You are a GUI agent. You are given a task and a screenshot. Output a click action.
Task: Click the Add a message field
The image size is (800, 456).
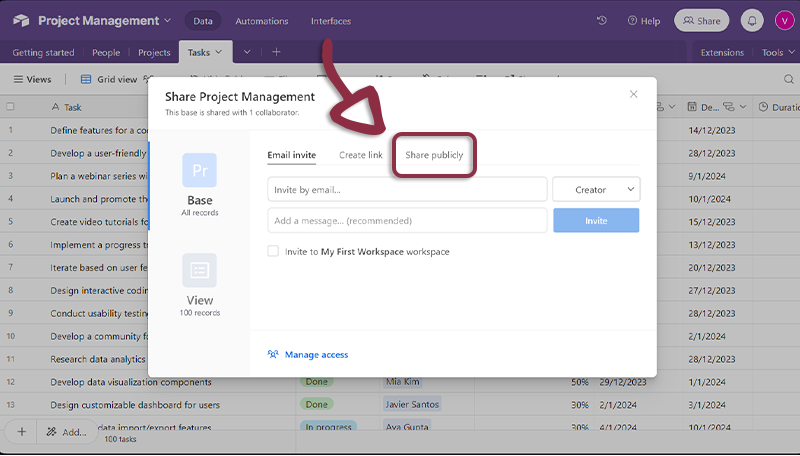tap(407, 220)
